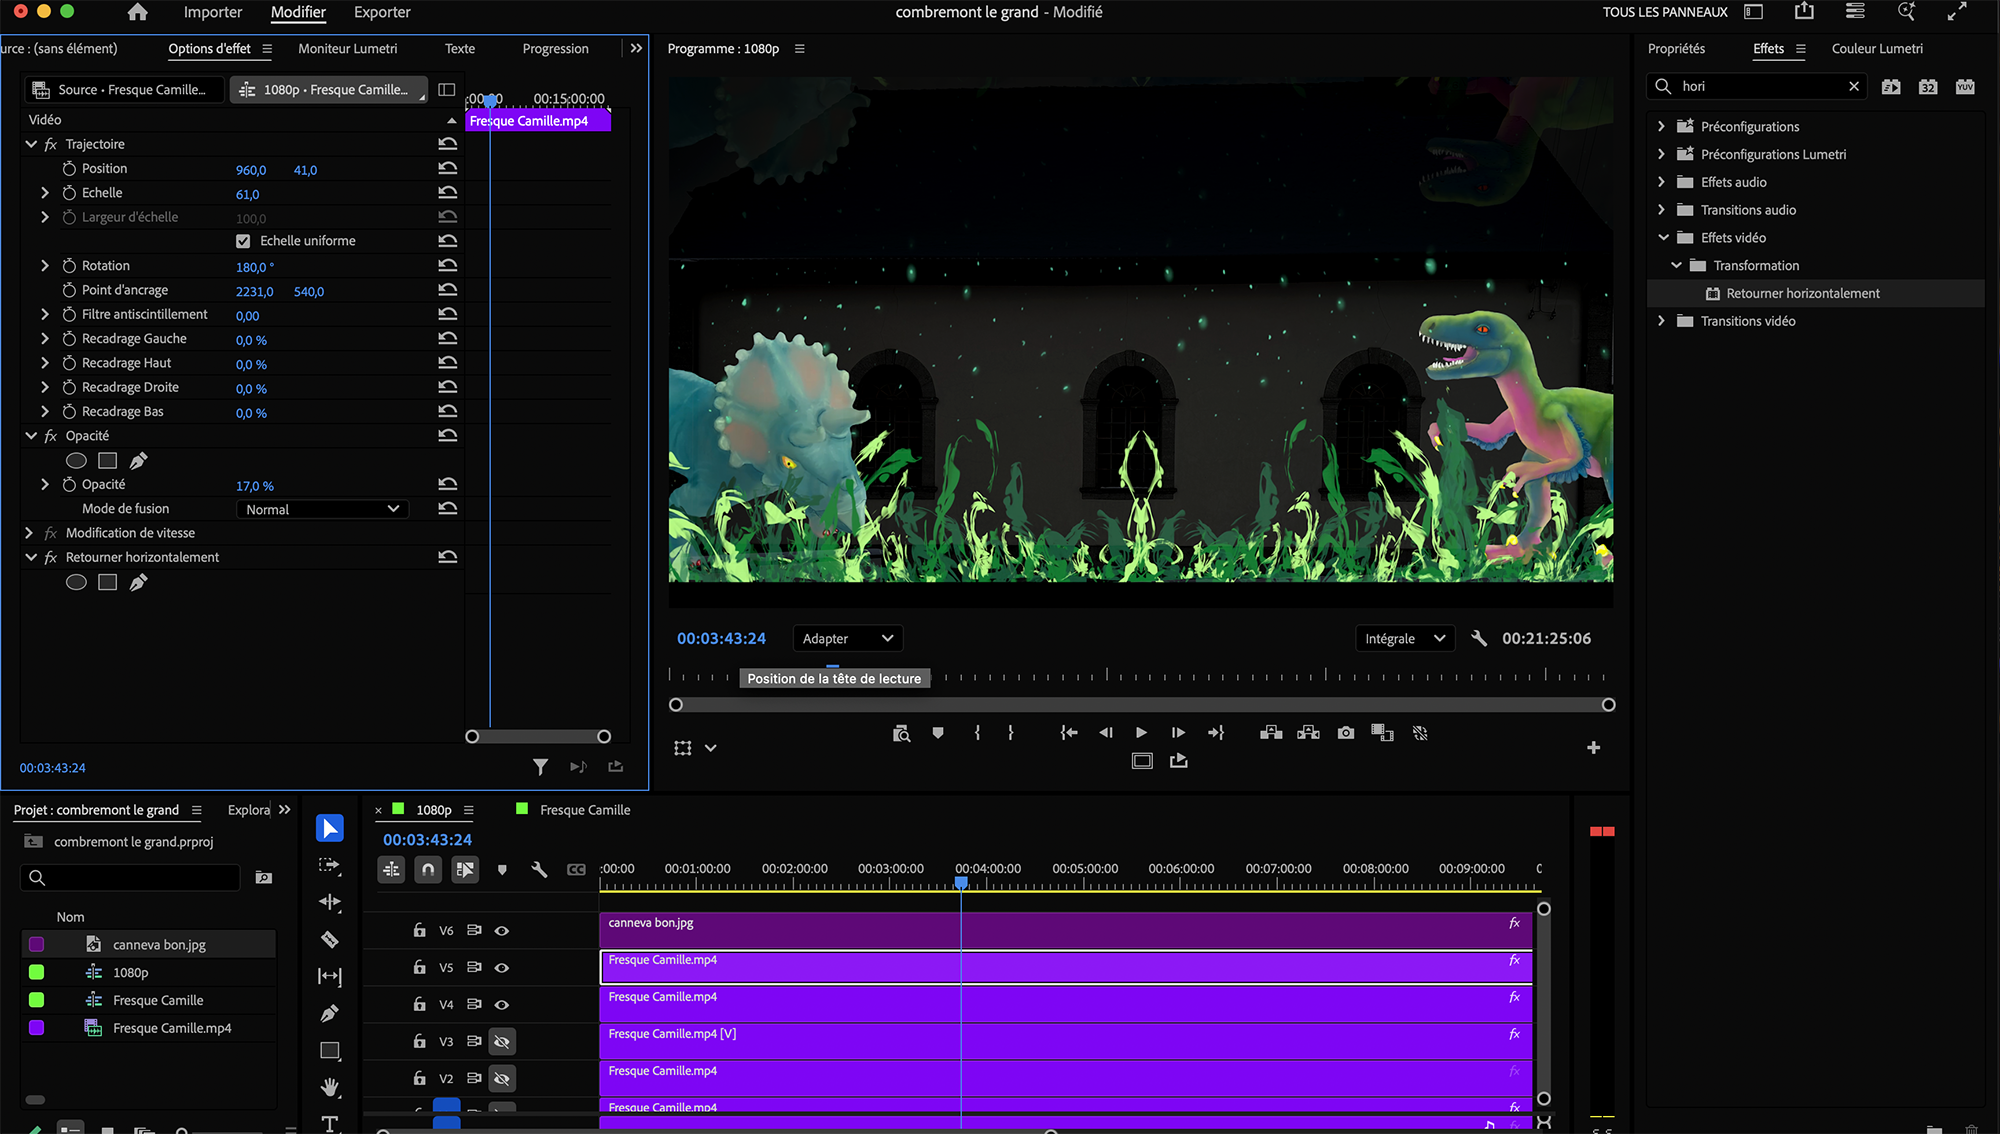This screenshot has height=1134, width=2000.
Task: Click the Home icon at top left
Action: pos(138,12)
